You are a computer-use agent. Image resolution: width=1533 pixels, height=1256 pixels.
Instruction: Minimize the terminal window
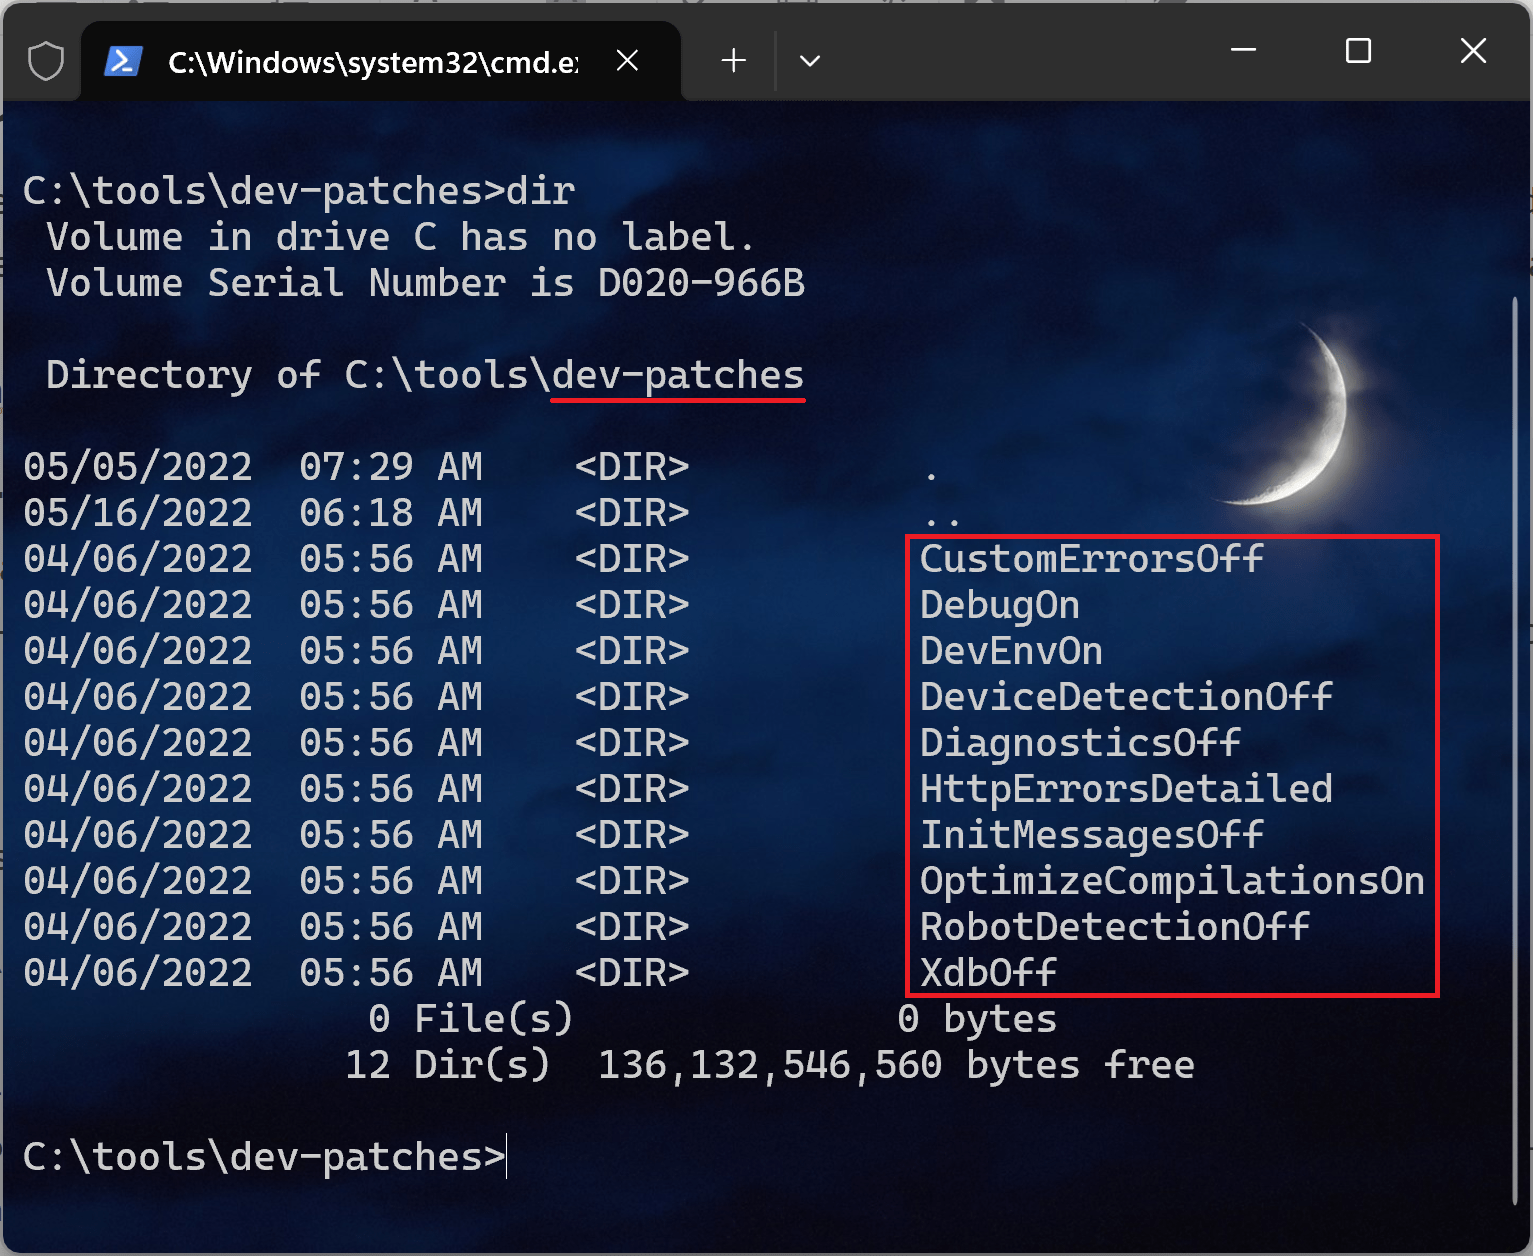(1243, 50)
